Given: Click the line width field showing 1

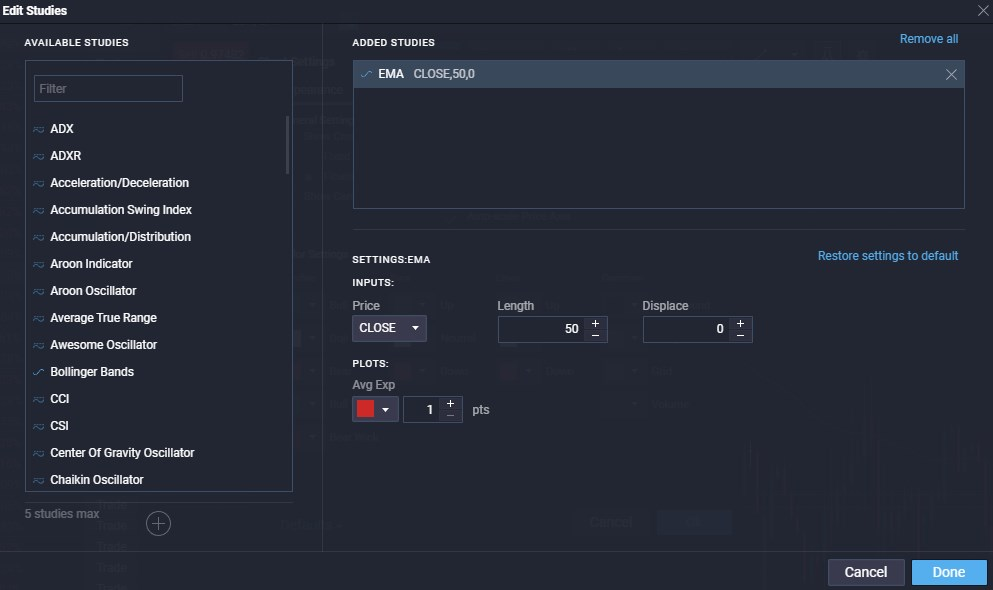Looking at the screenshot, I should point(422,410).
